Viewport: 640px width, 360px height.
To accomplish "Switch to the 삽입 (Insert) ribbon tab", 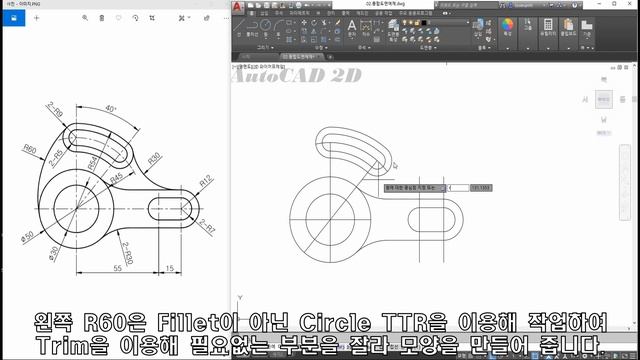I will point(264,13).
